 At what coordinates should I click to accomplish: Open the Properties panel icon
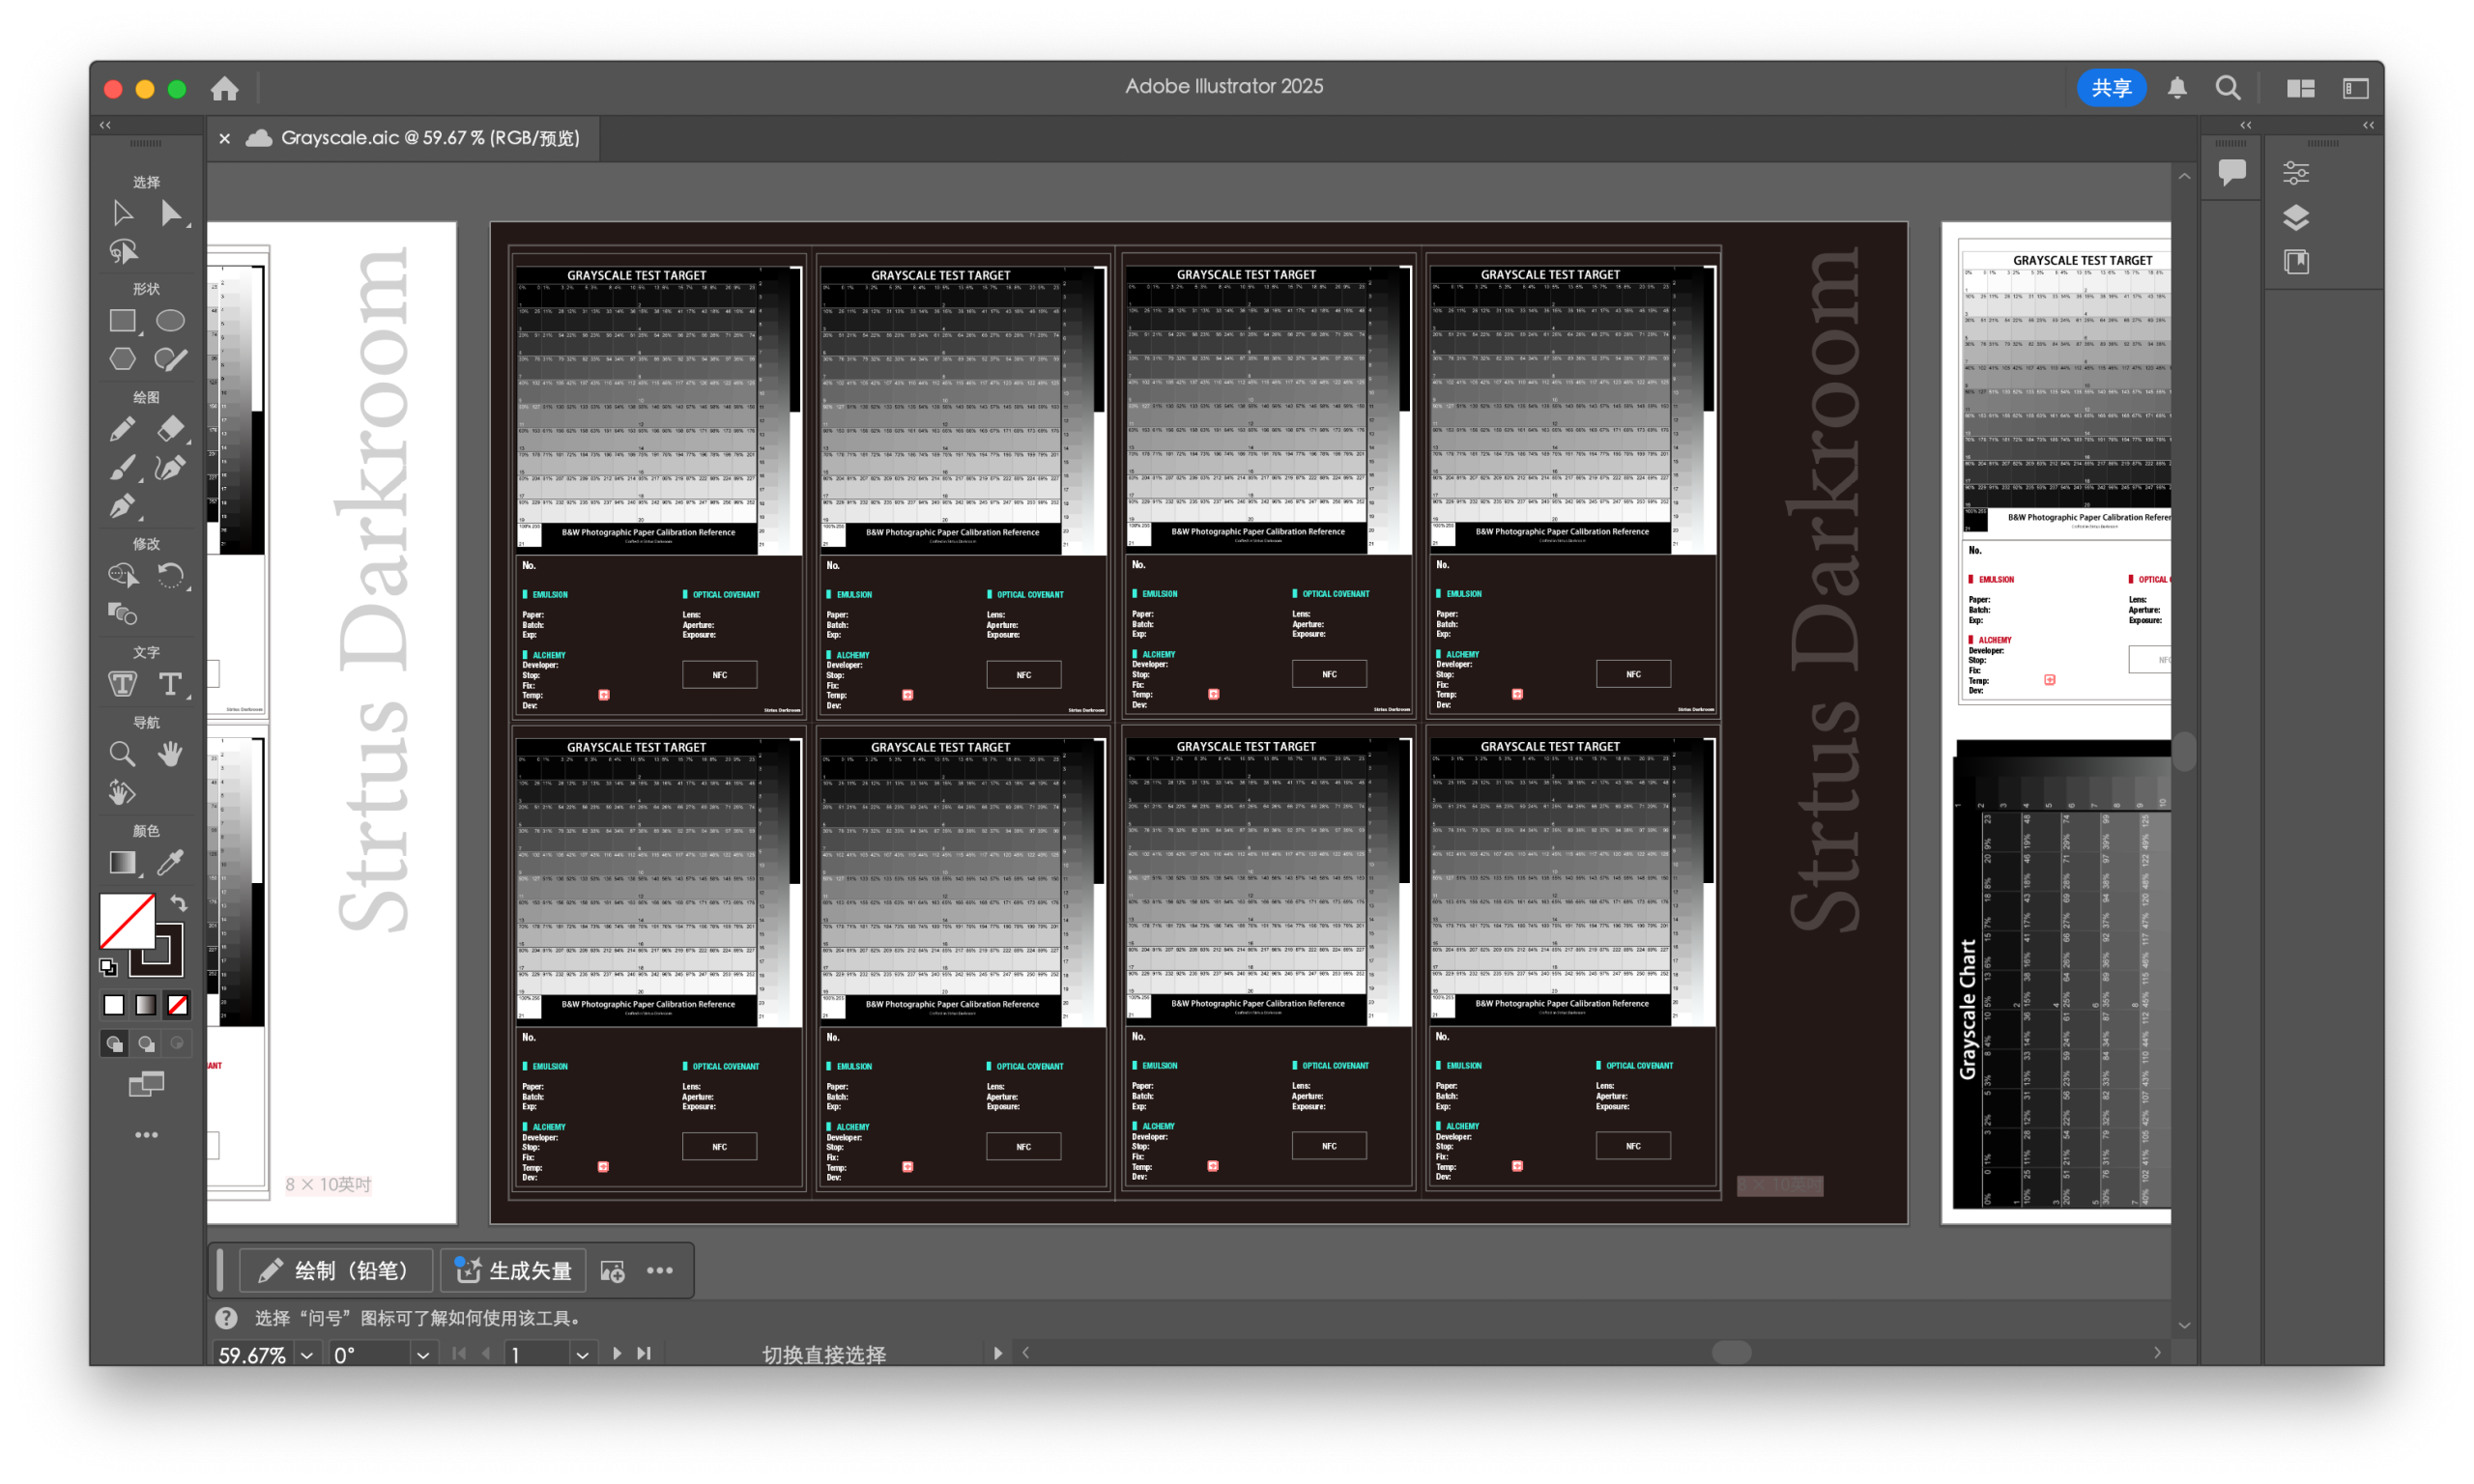[x=2296, y=173]
